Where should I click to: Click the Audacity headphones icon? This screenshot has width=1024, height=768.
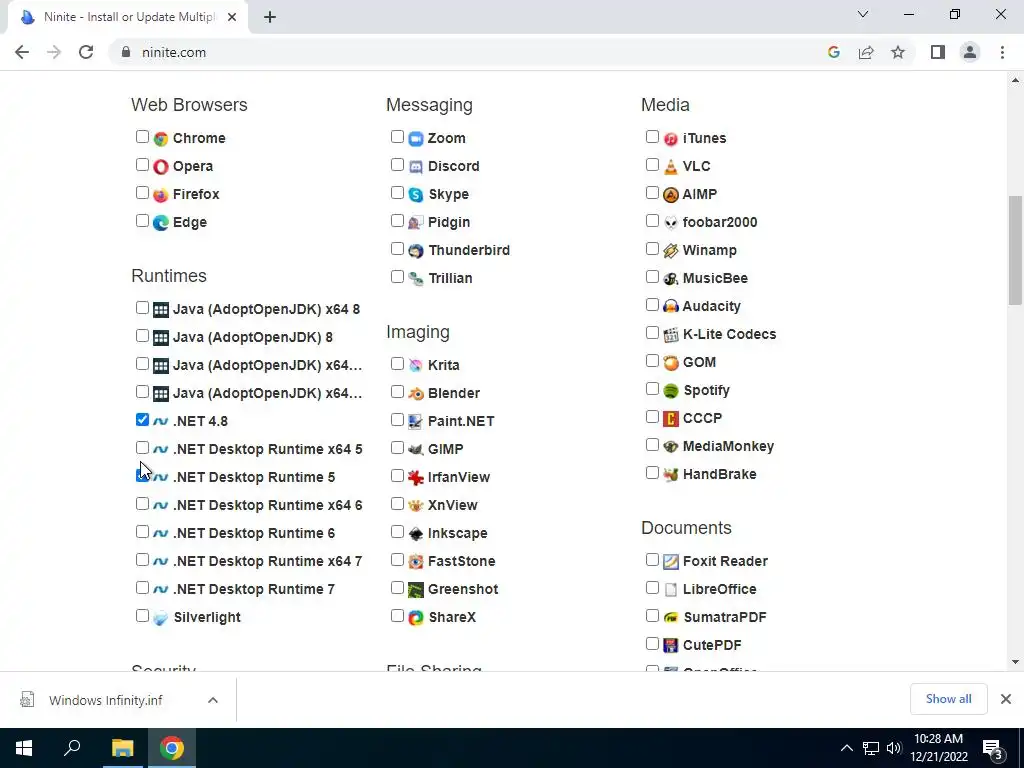click(671, 306)
